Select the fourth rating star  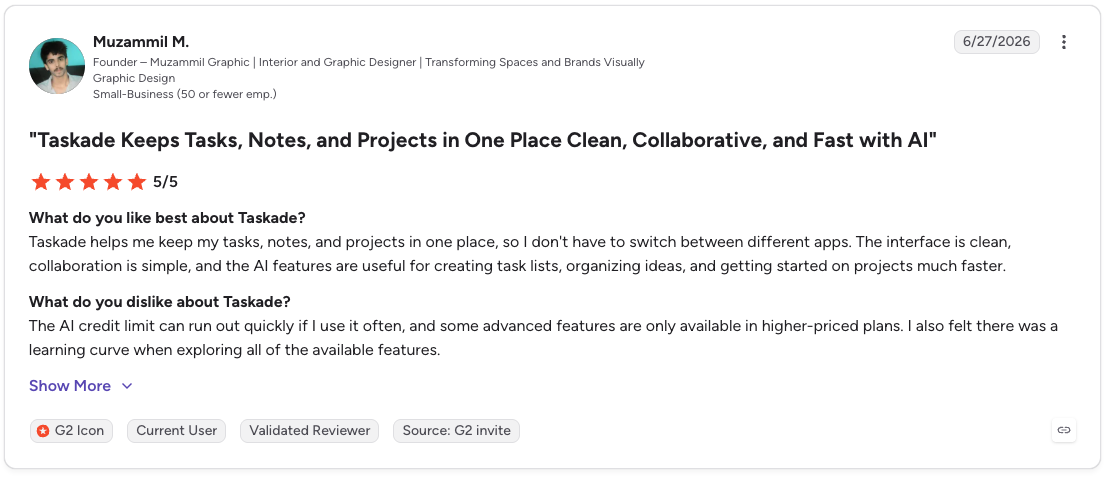pos(113,182)
